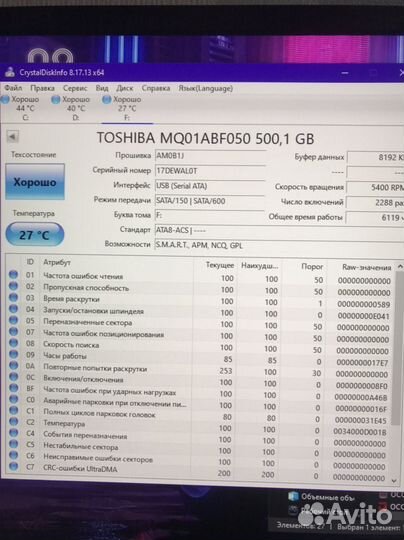Select the Время раскрутки row text

[71, 299]
